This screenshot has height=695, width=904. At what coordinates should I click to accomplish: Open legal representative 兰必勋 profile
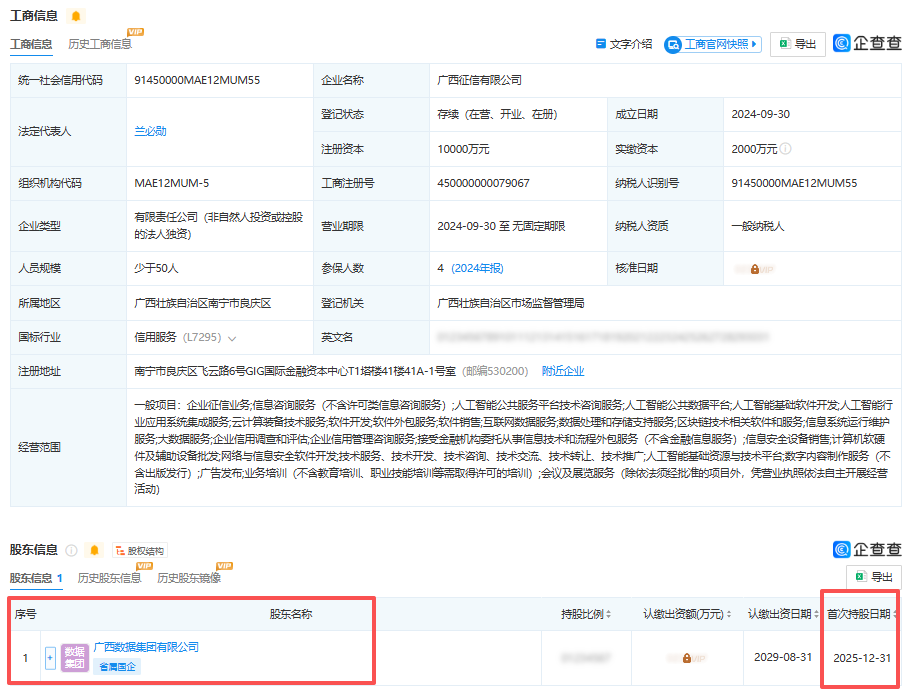150,130
